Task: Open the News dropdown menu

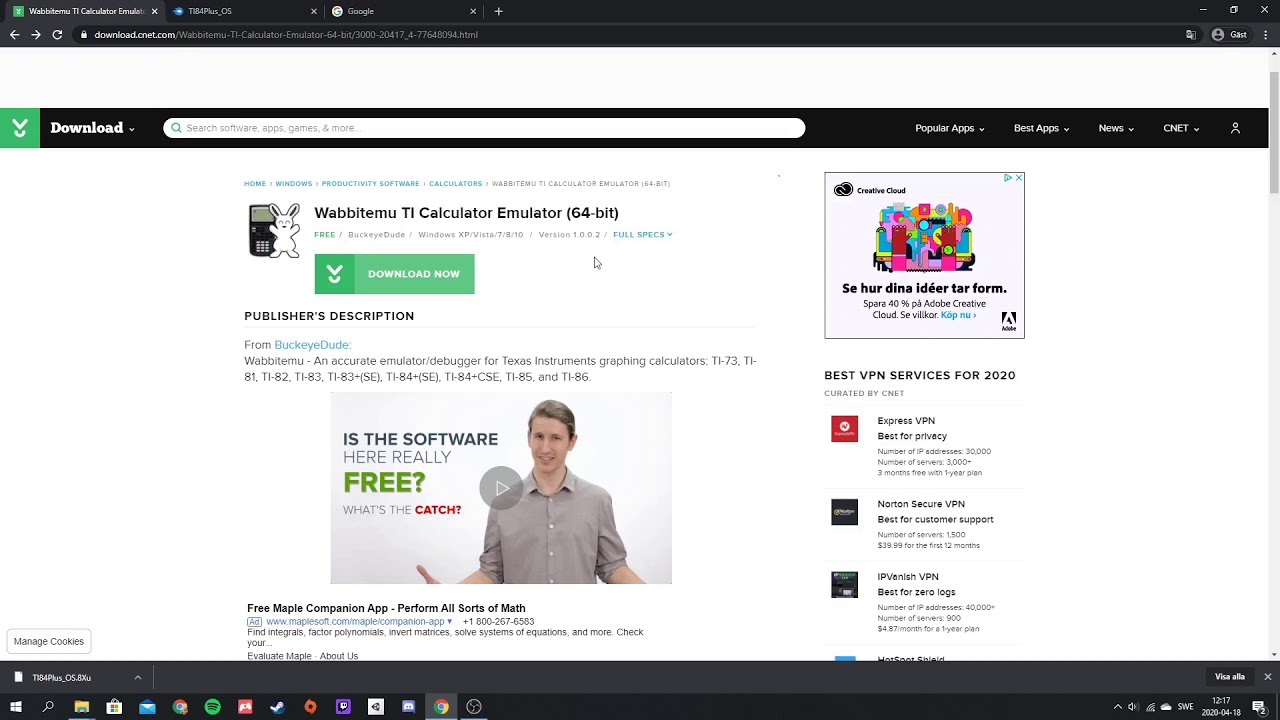Action: point(1116,128)
